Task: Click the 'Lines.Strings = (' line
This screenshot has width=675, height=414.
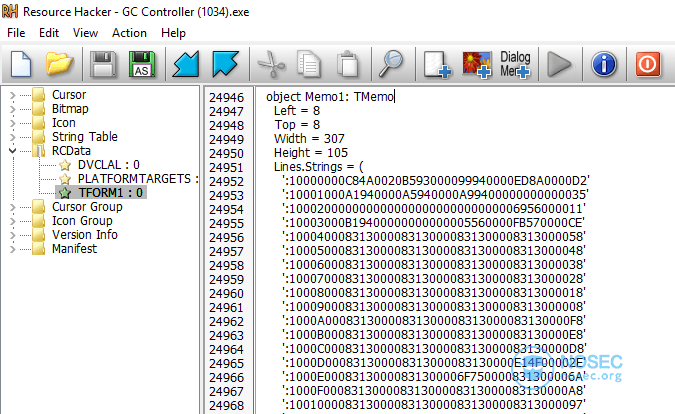Action: 319,167
